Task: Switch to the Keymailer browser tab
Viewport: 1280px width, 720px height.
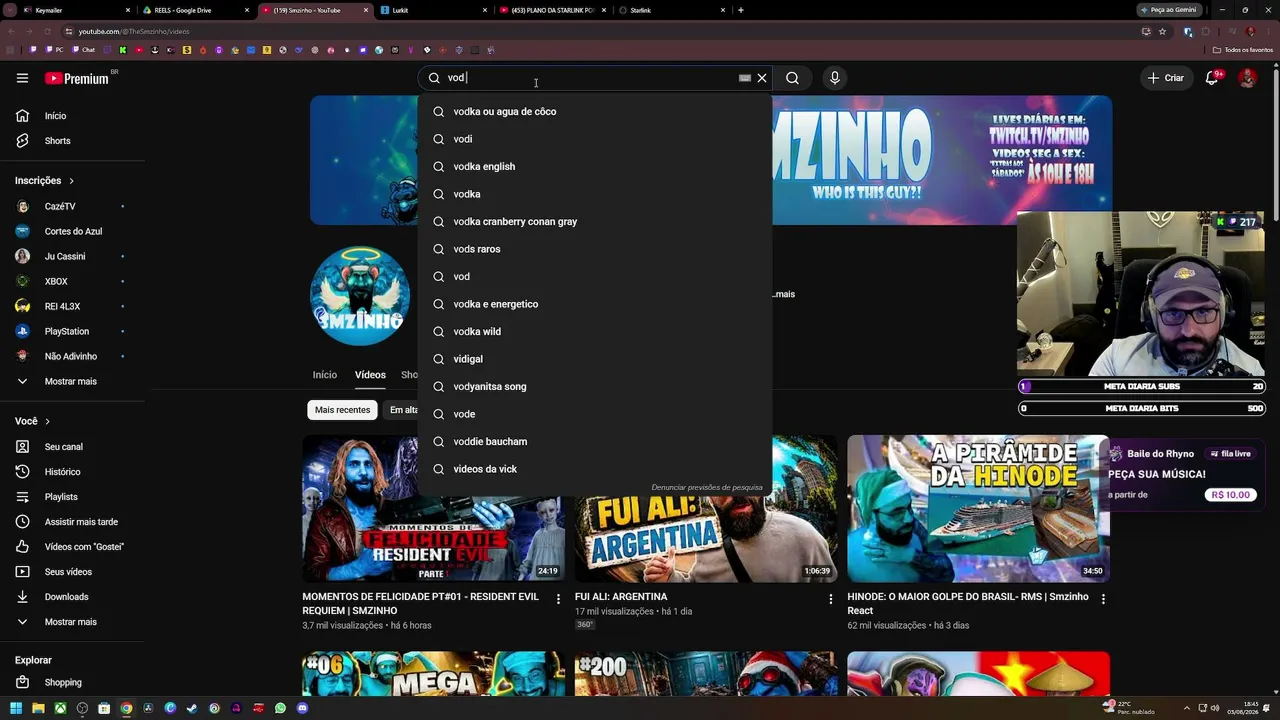Action: point(78,10)
